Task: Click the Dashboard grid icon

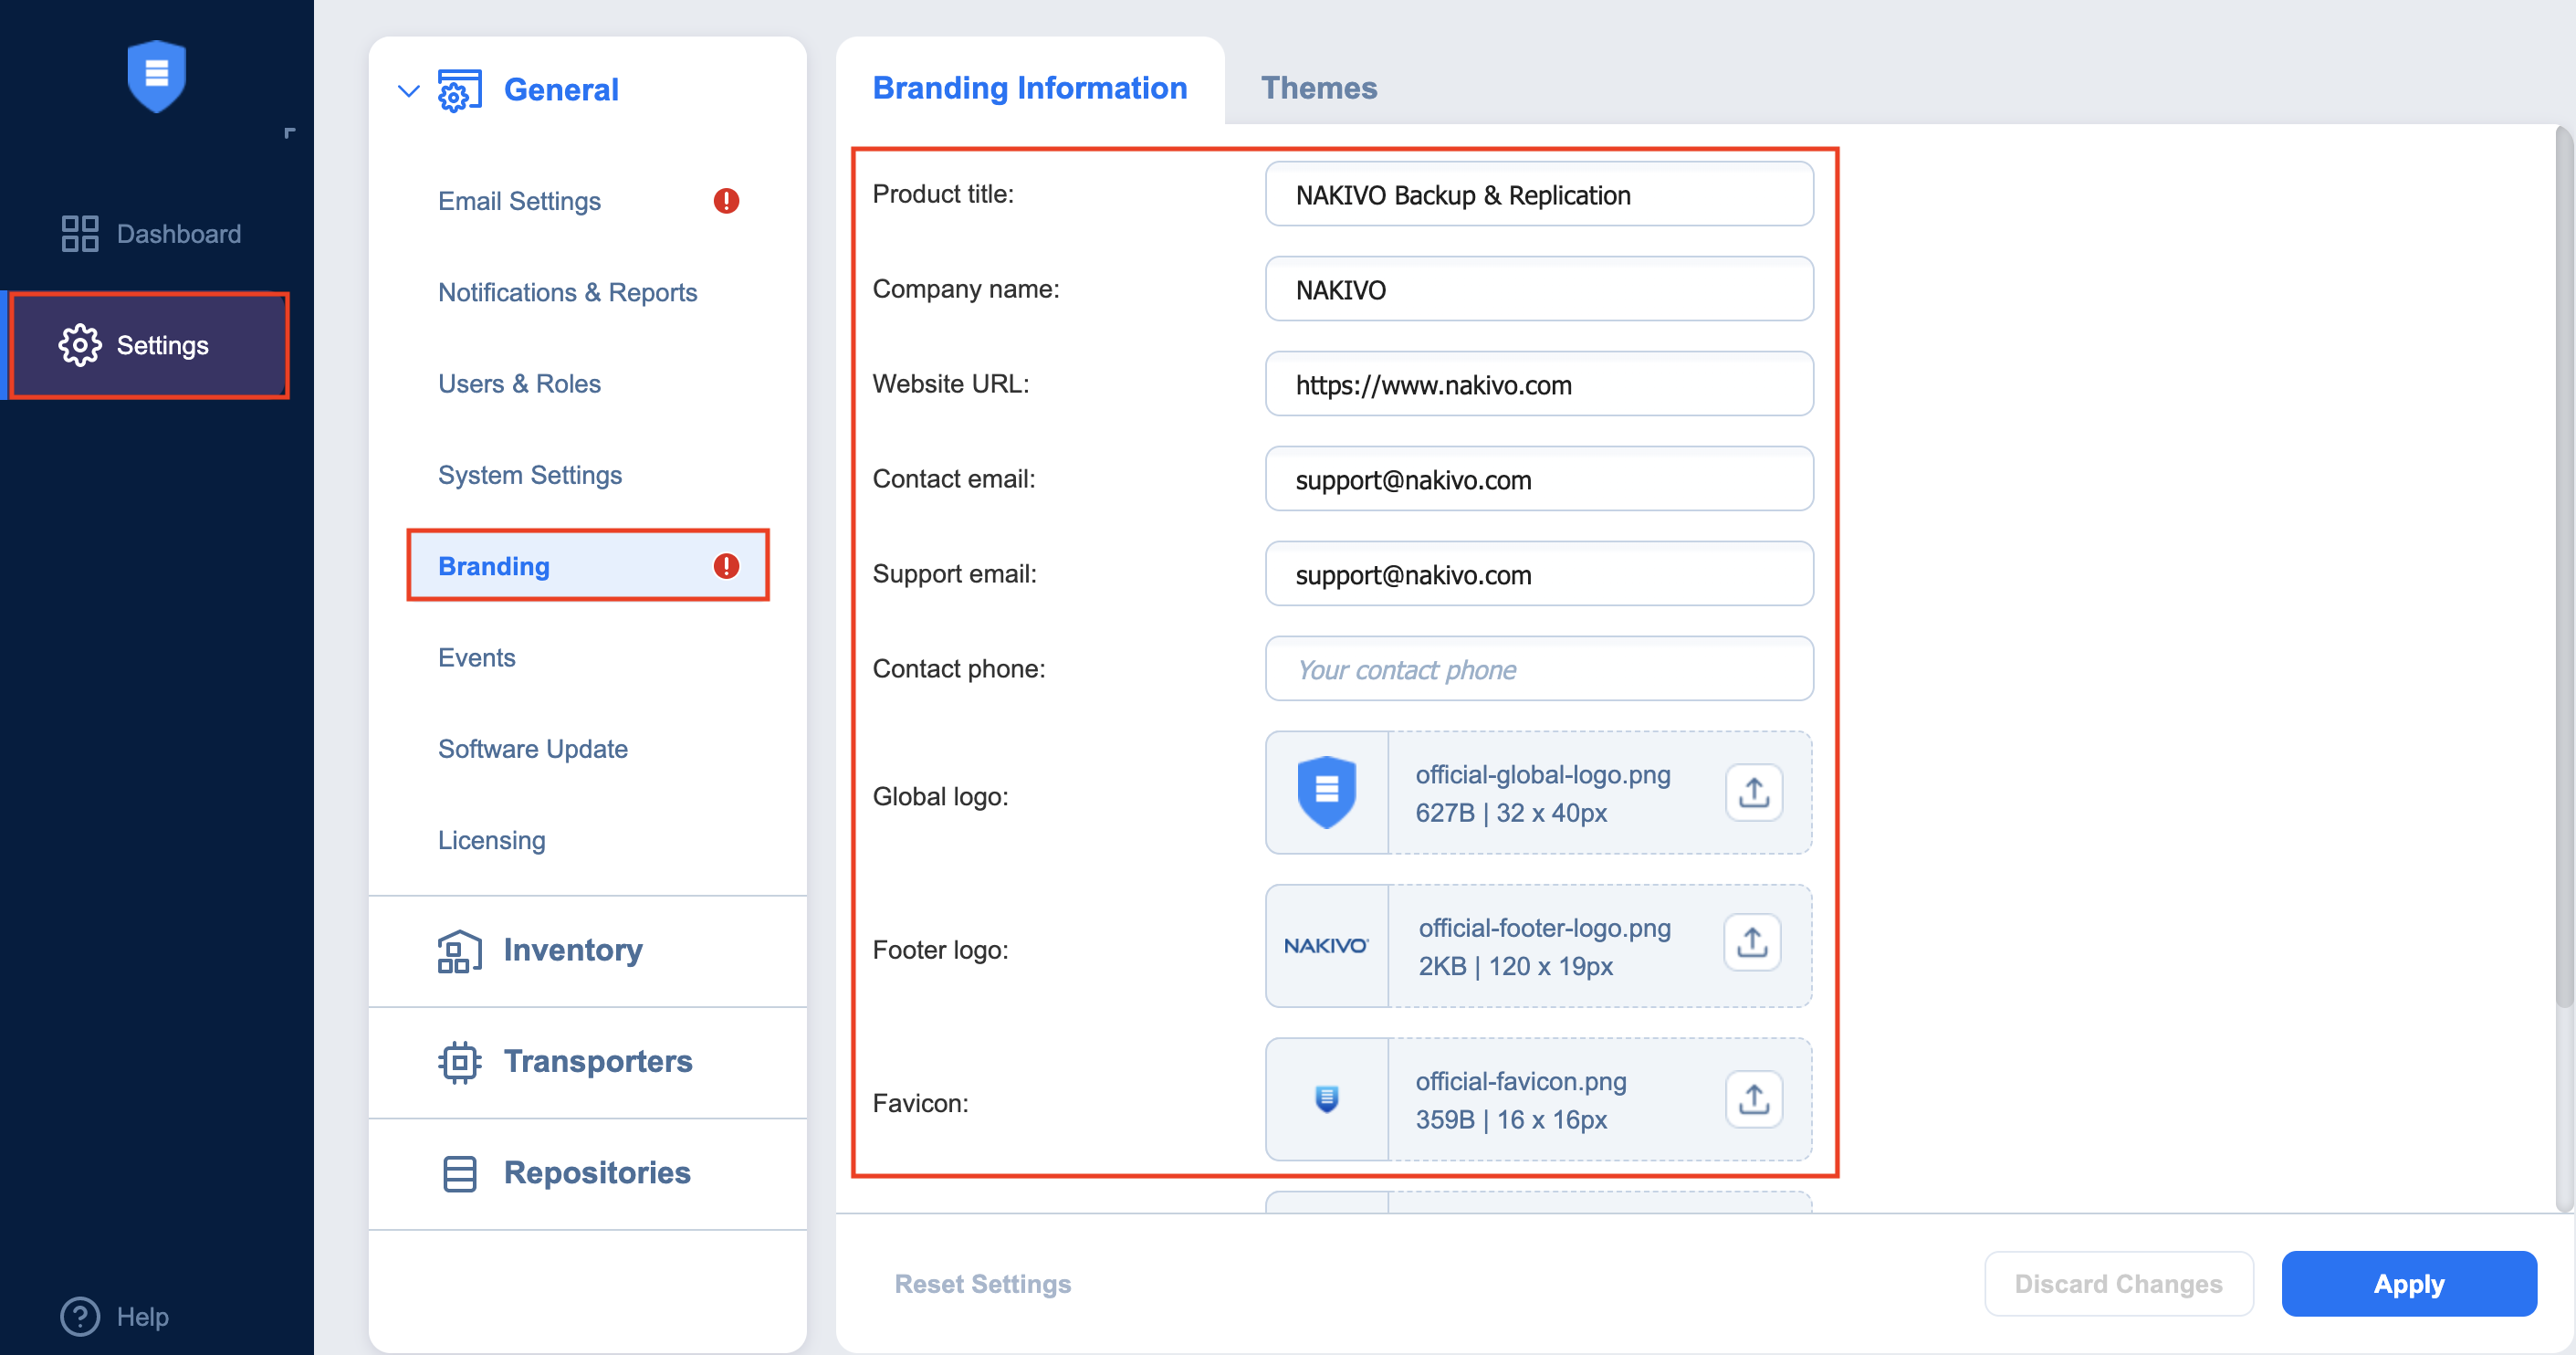Action: point(80,234)
